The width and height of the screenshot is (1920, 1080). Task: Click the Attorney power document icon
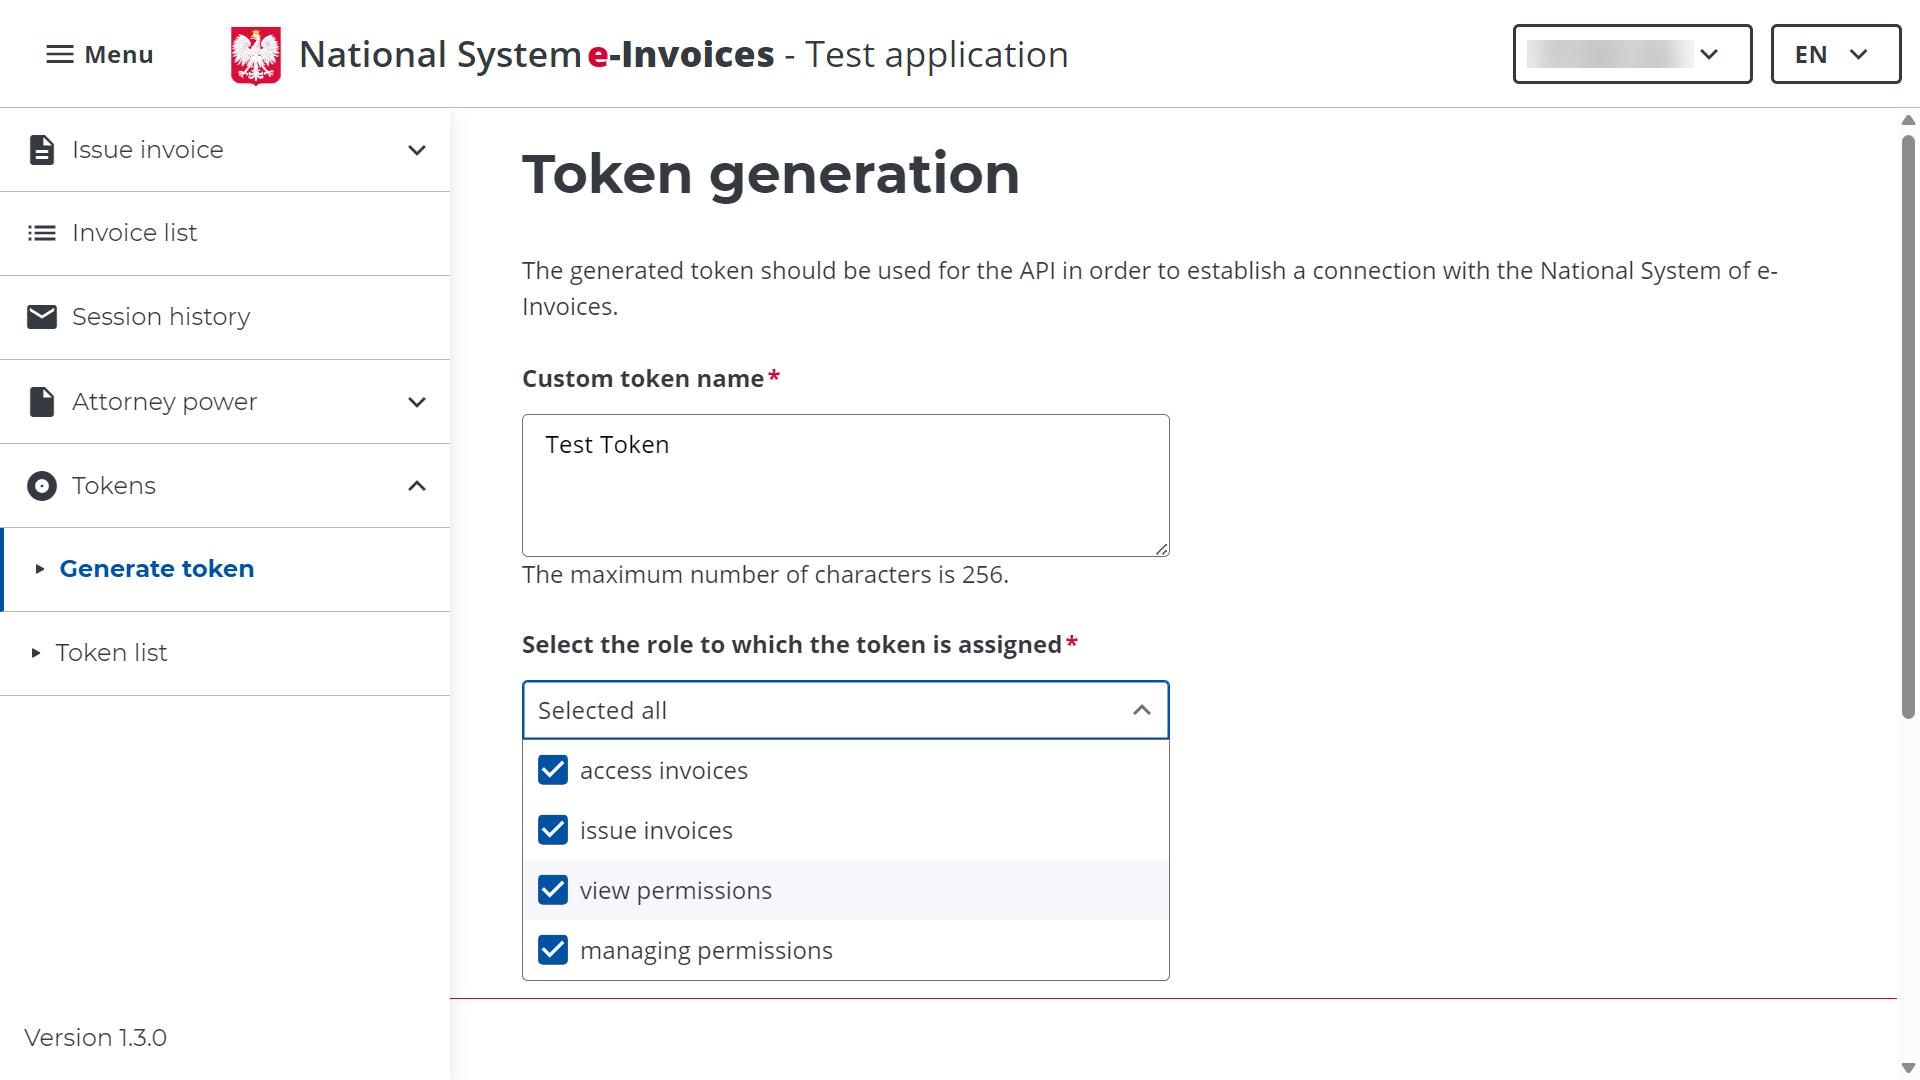click(41, 401)
